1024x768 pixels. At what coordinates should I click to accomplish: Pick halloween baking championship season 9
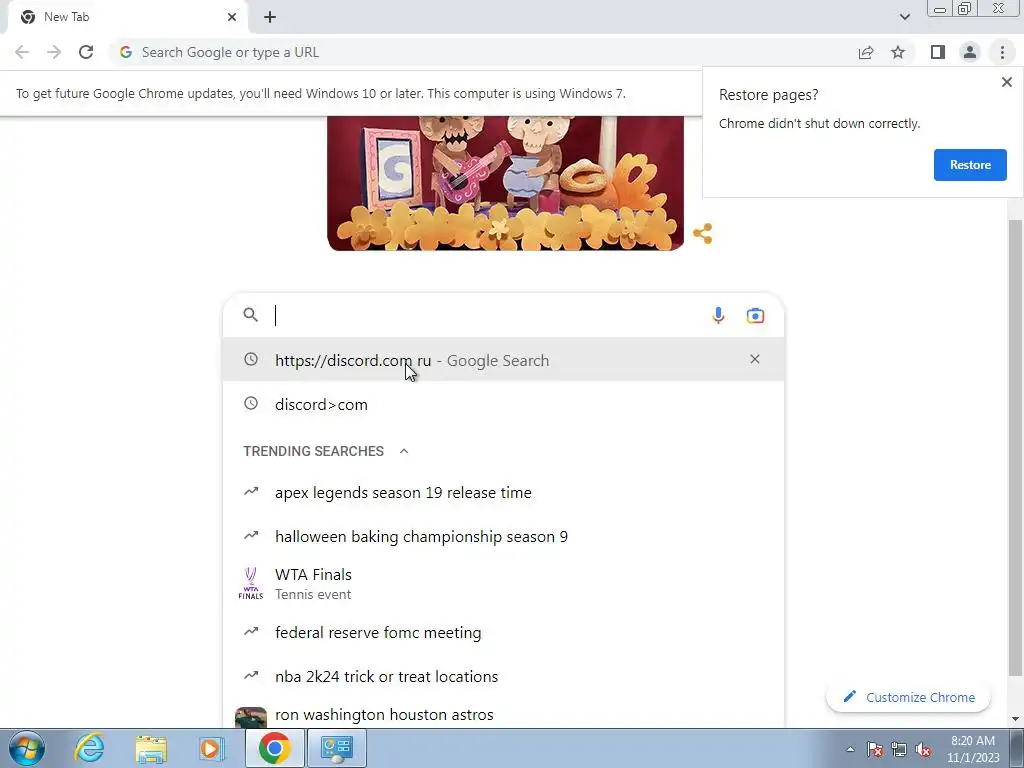click(x=503, y=536)
